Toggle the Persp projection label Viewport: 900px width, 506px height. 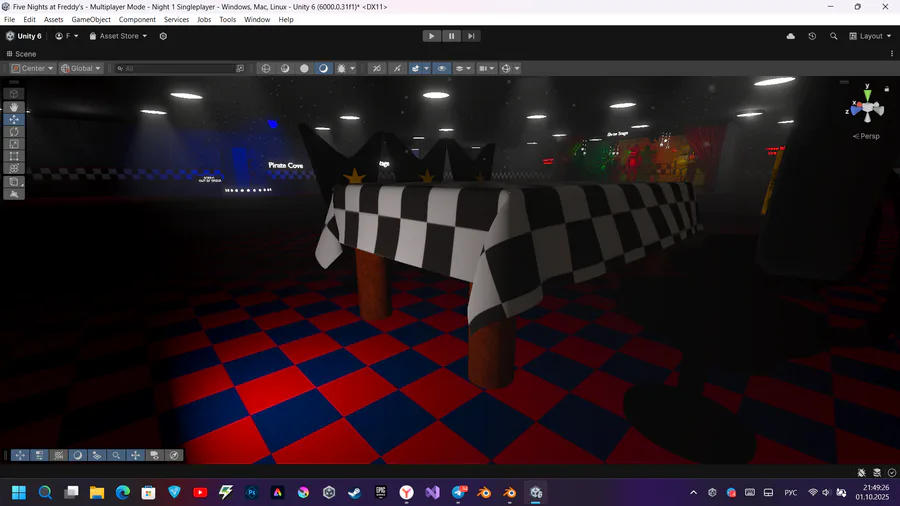click(x=866, y=137)
